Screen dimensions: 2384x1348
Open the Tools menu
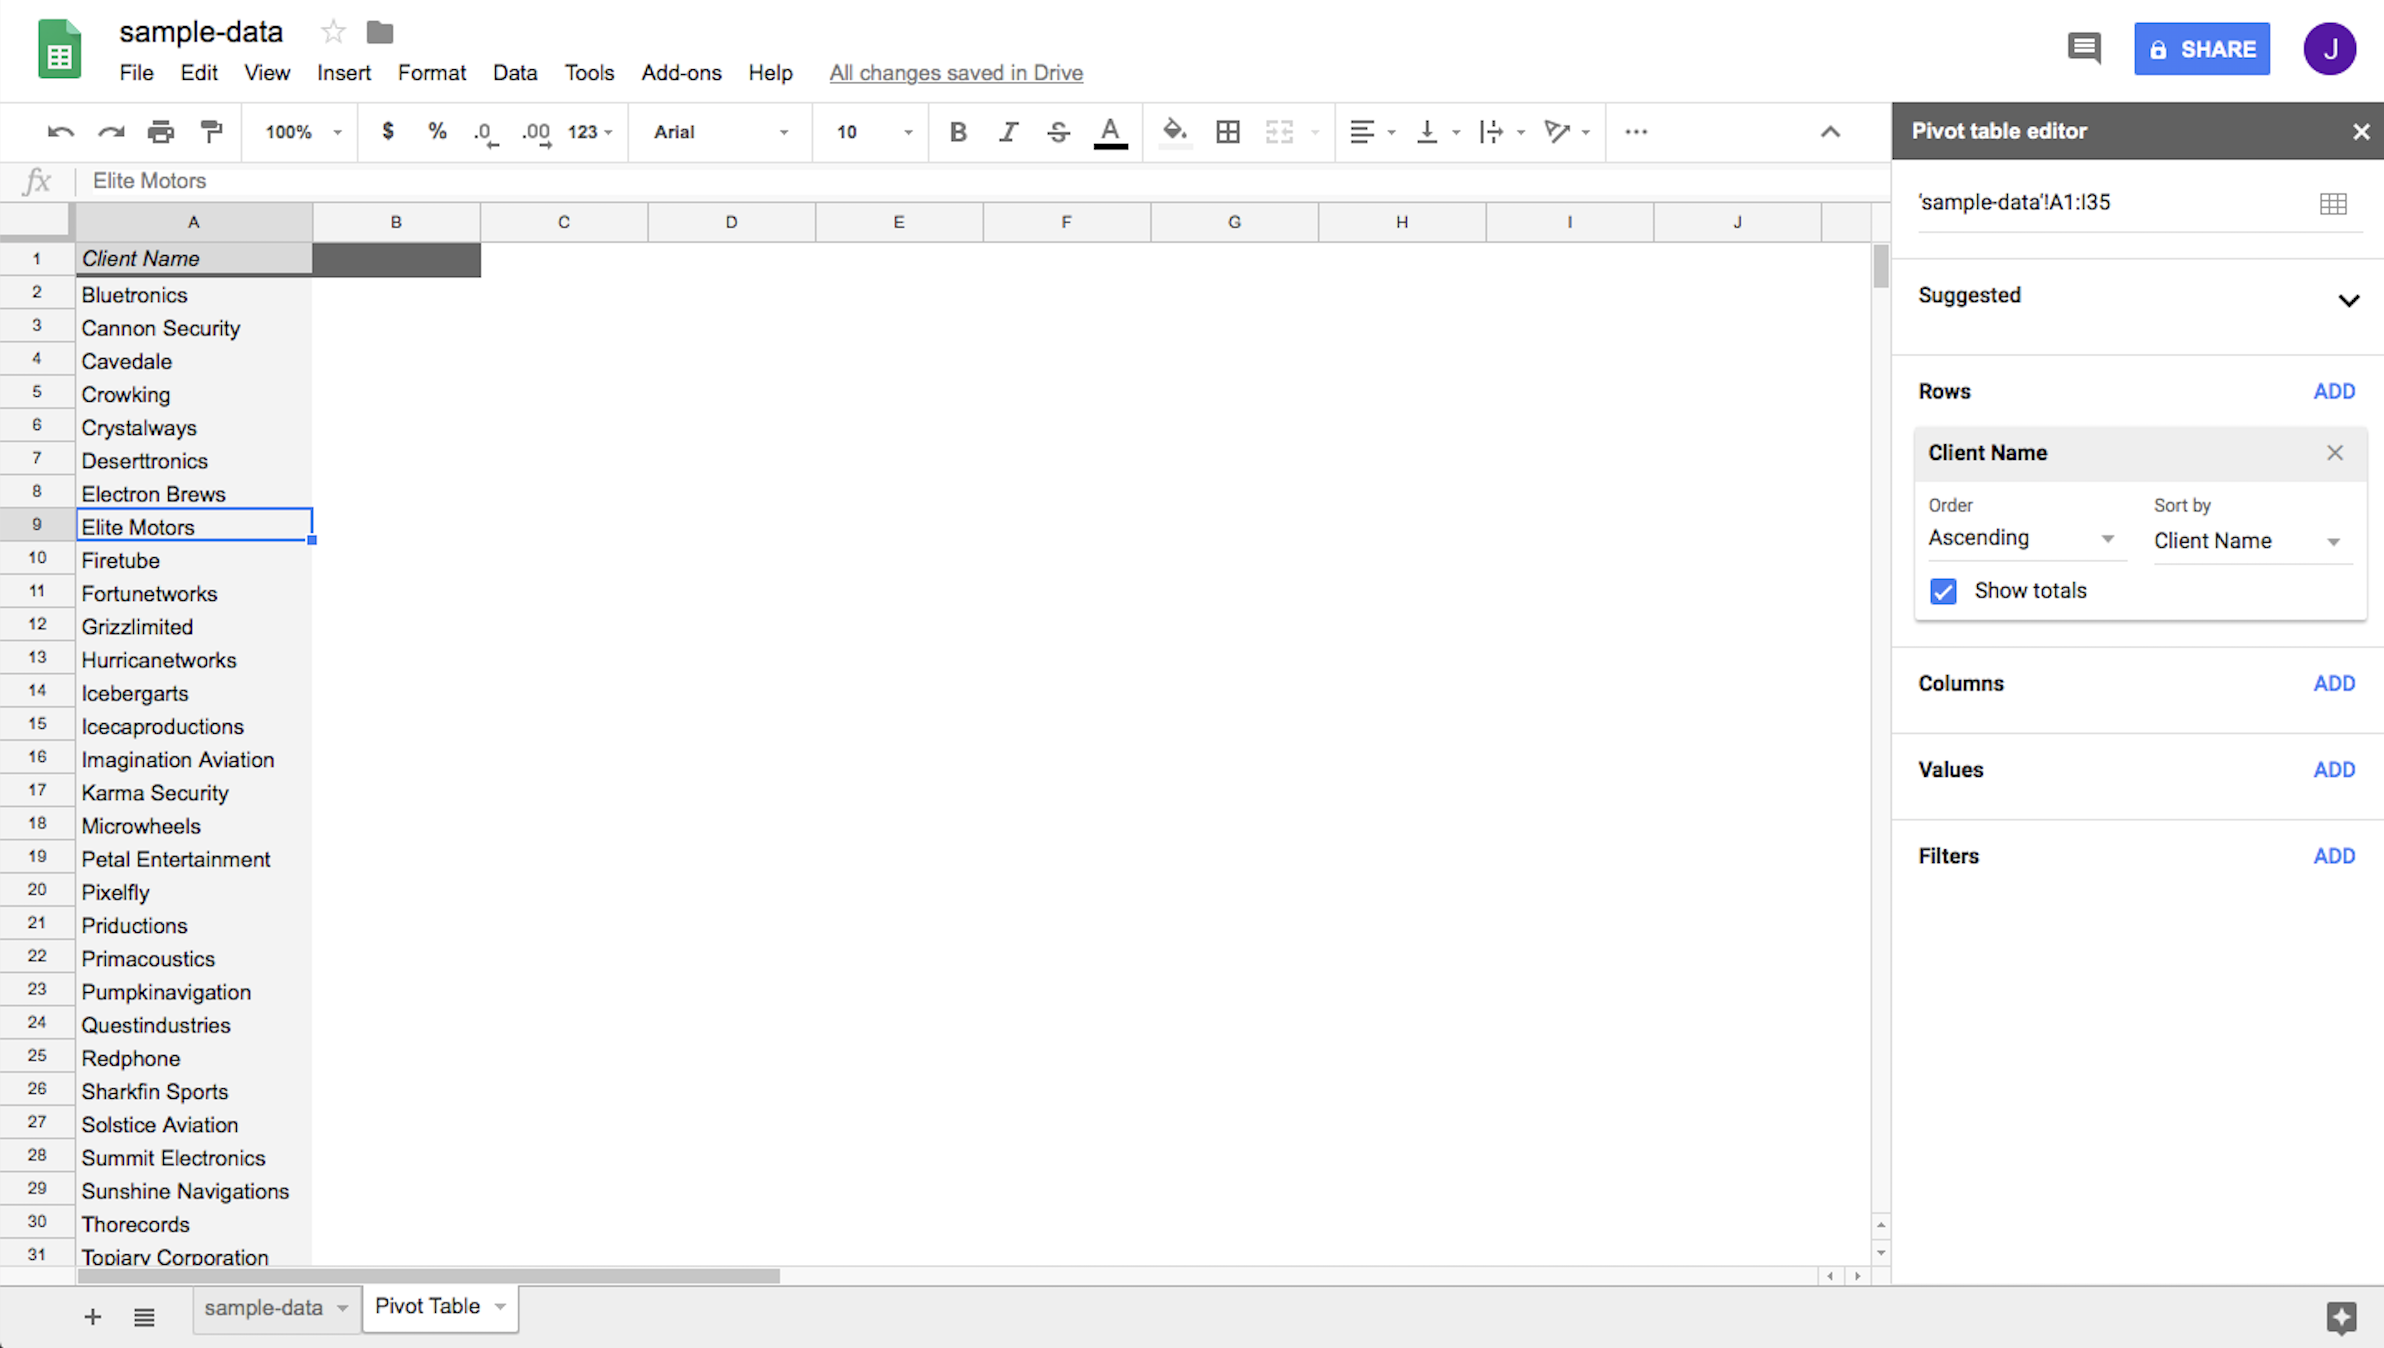click(x=589, y=73)
